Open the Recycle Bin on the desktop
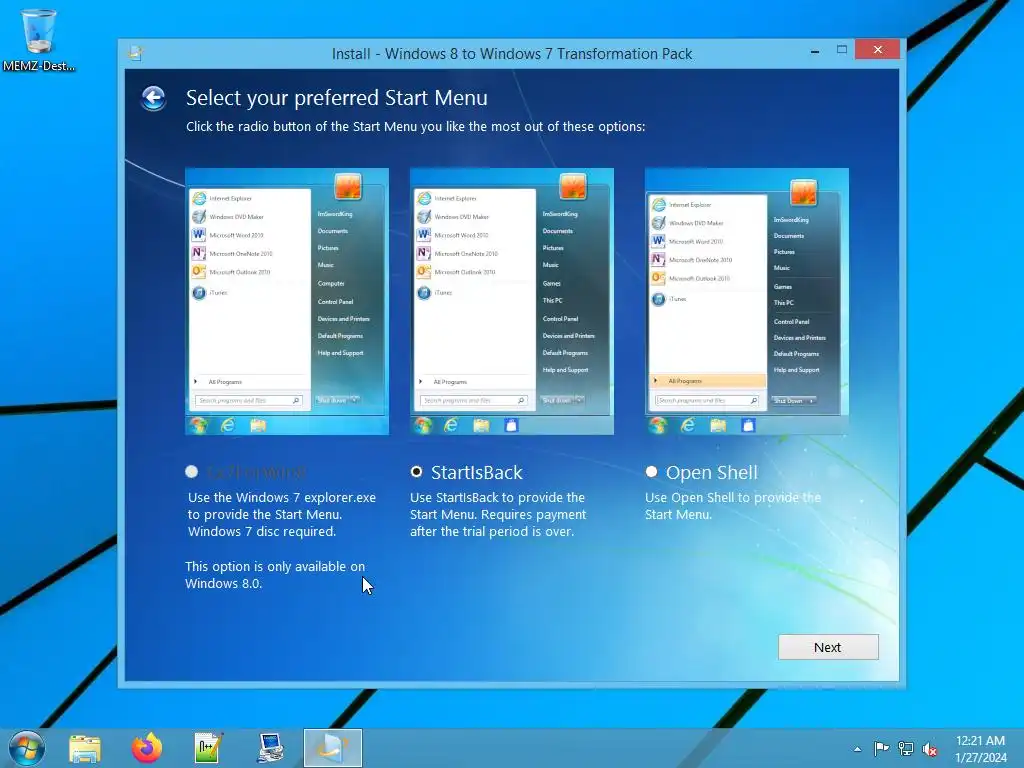Screen dimensions: 1024x768 point(39,39)
